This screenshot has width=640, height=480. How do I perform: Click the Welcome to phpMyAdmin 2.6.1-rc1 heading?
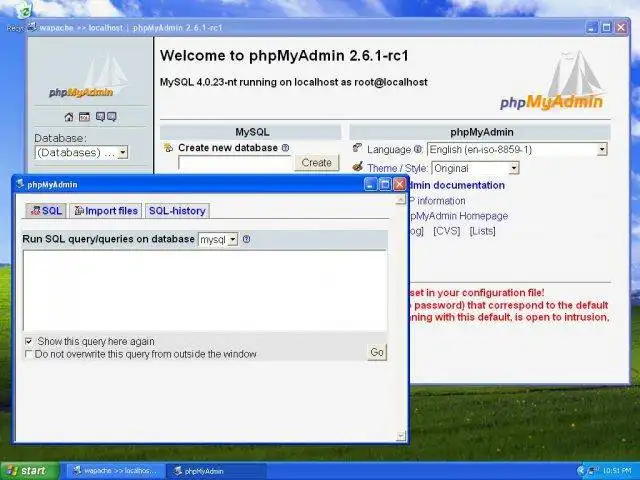[284, 56]
